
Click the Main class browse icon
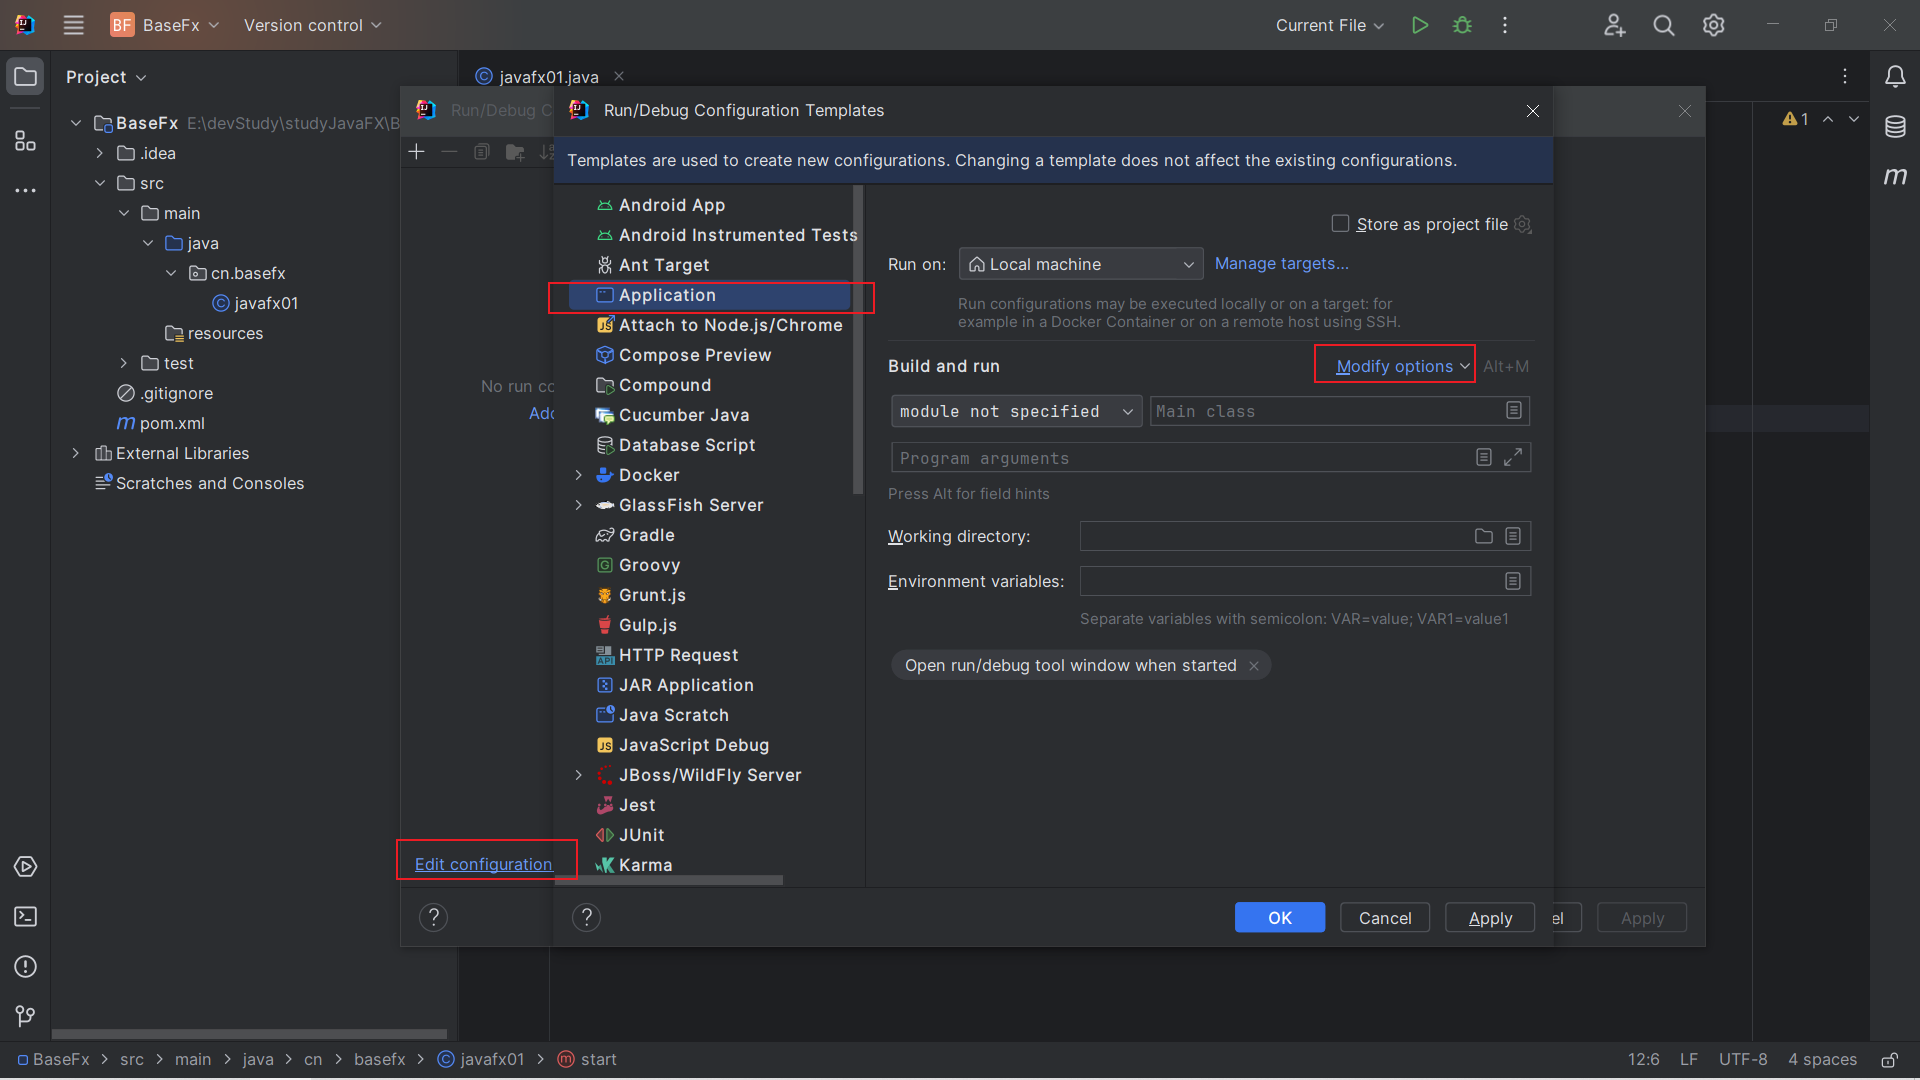(1514, 411)
